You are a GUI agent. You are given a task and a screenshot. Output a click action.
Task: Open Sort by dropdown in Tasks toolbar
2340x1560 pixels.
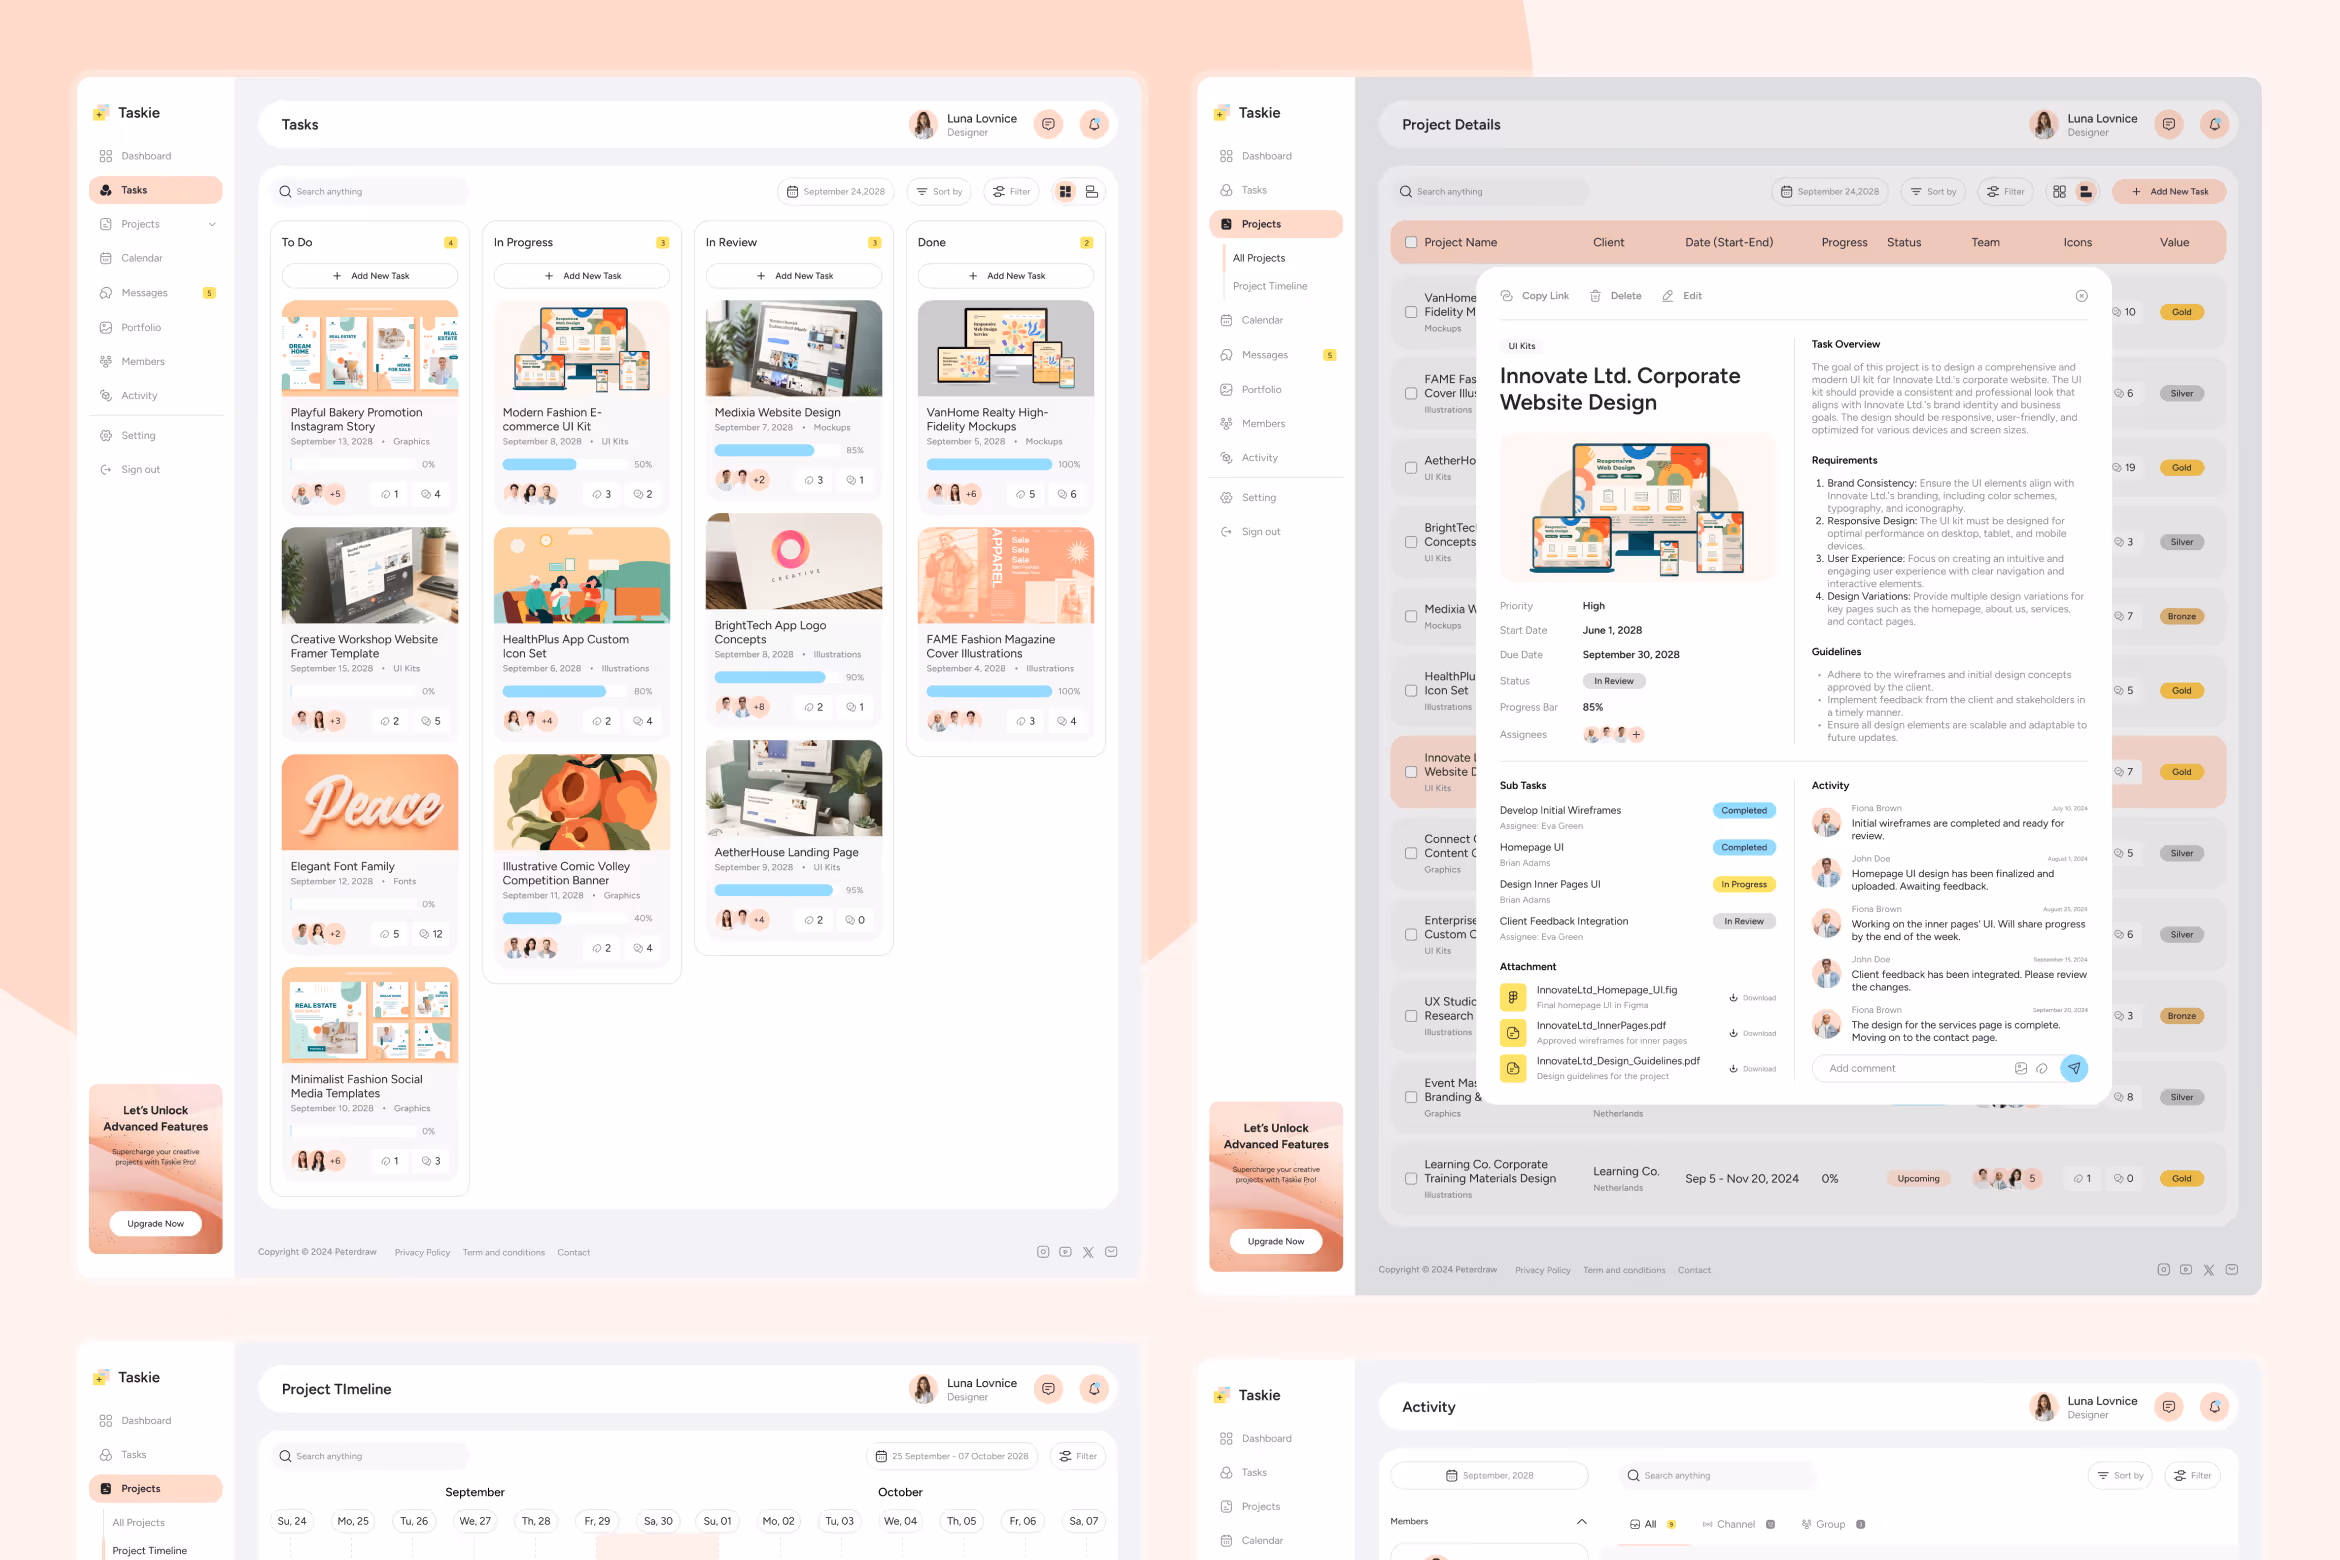939,192
